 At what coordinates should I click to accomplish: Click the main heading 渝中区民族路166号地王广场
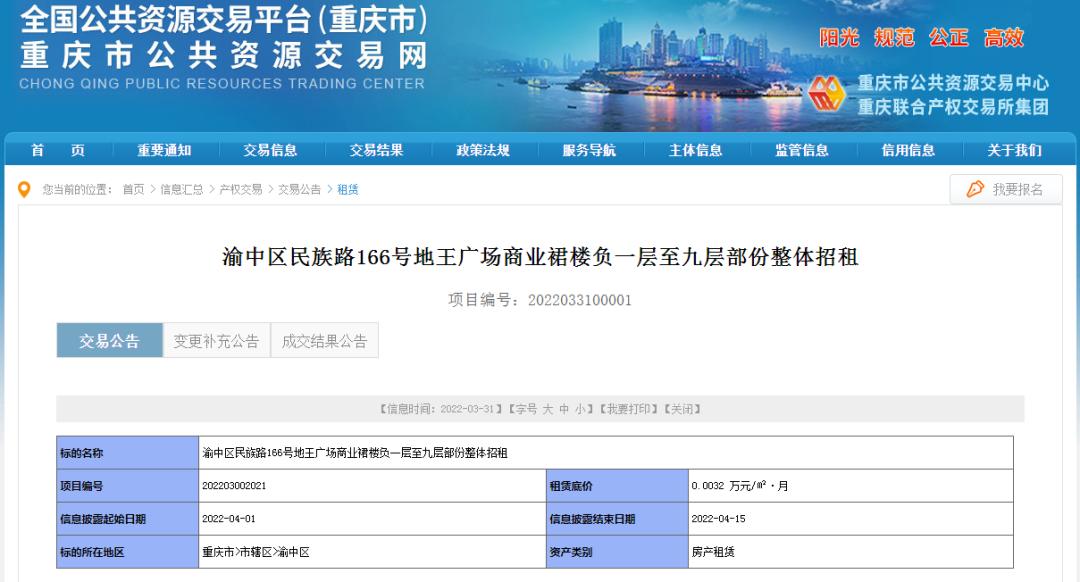(540, 257)
